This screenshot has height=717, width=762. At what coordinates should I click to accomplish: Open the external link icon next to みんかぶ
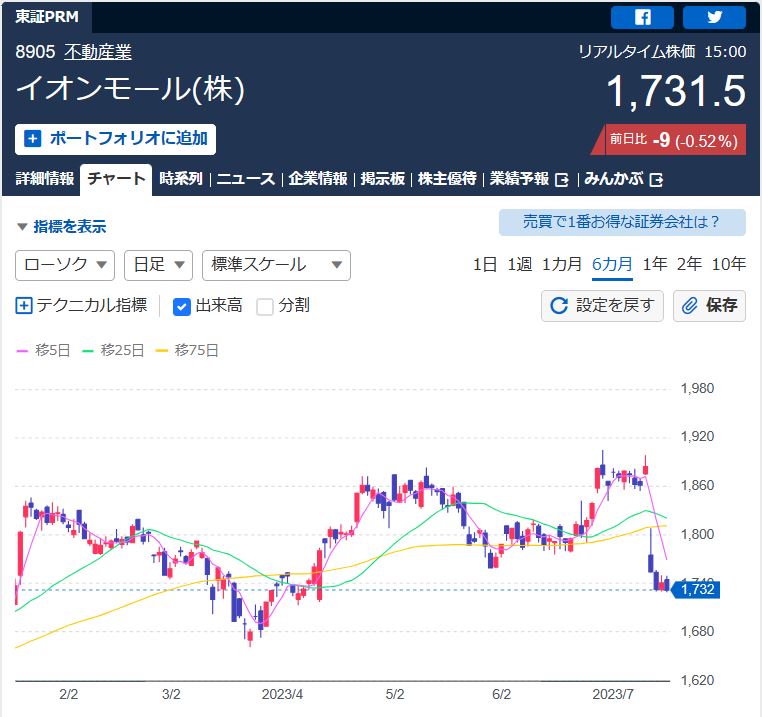[x=656, y=180]
